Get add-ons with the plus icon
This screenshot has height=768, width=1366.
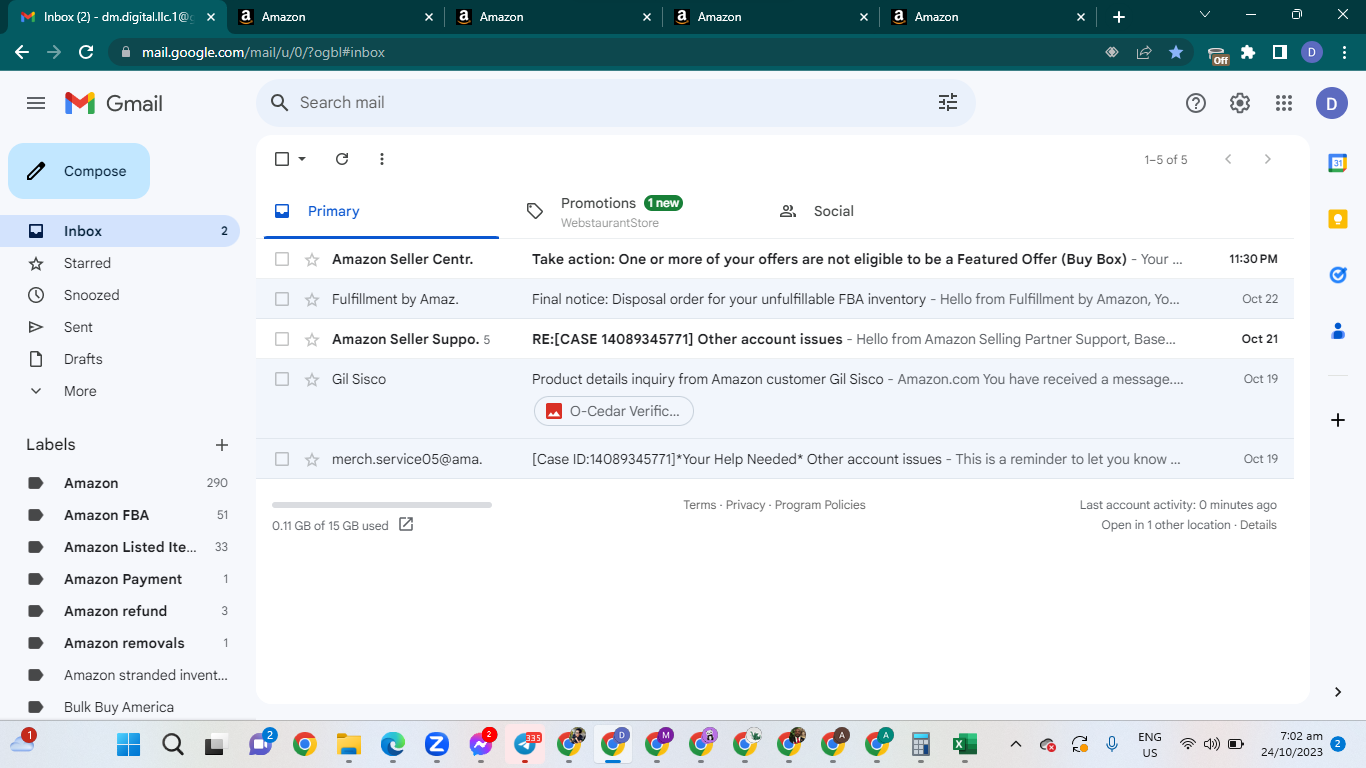tap(1338, 420)
